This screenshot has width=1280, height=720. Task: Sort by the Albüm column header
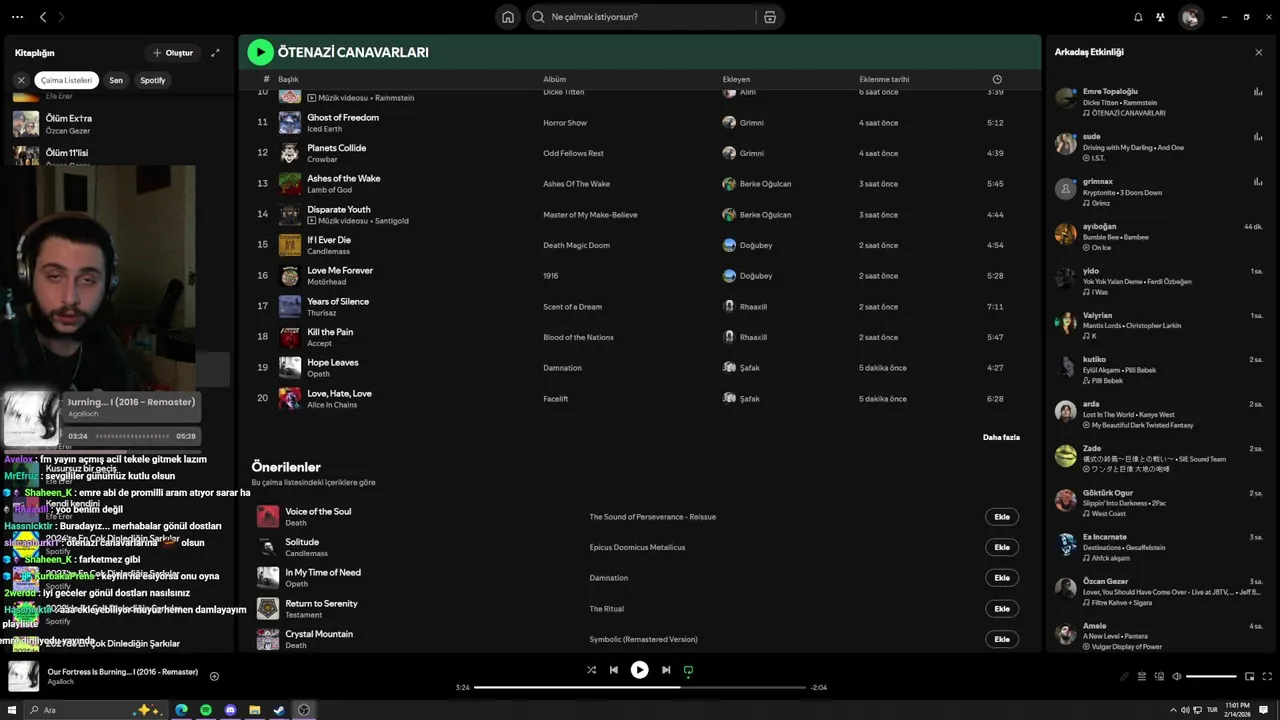pos(554,79)
